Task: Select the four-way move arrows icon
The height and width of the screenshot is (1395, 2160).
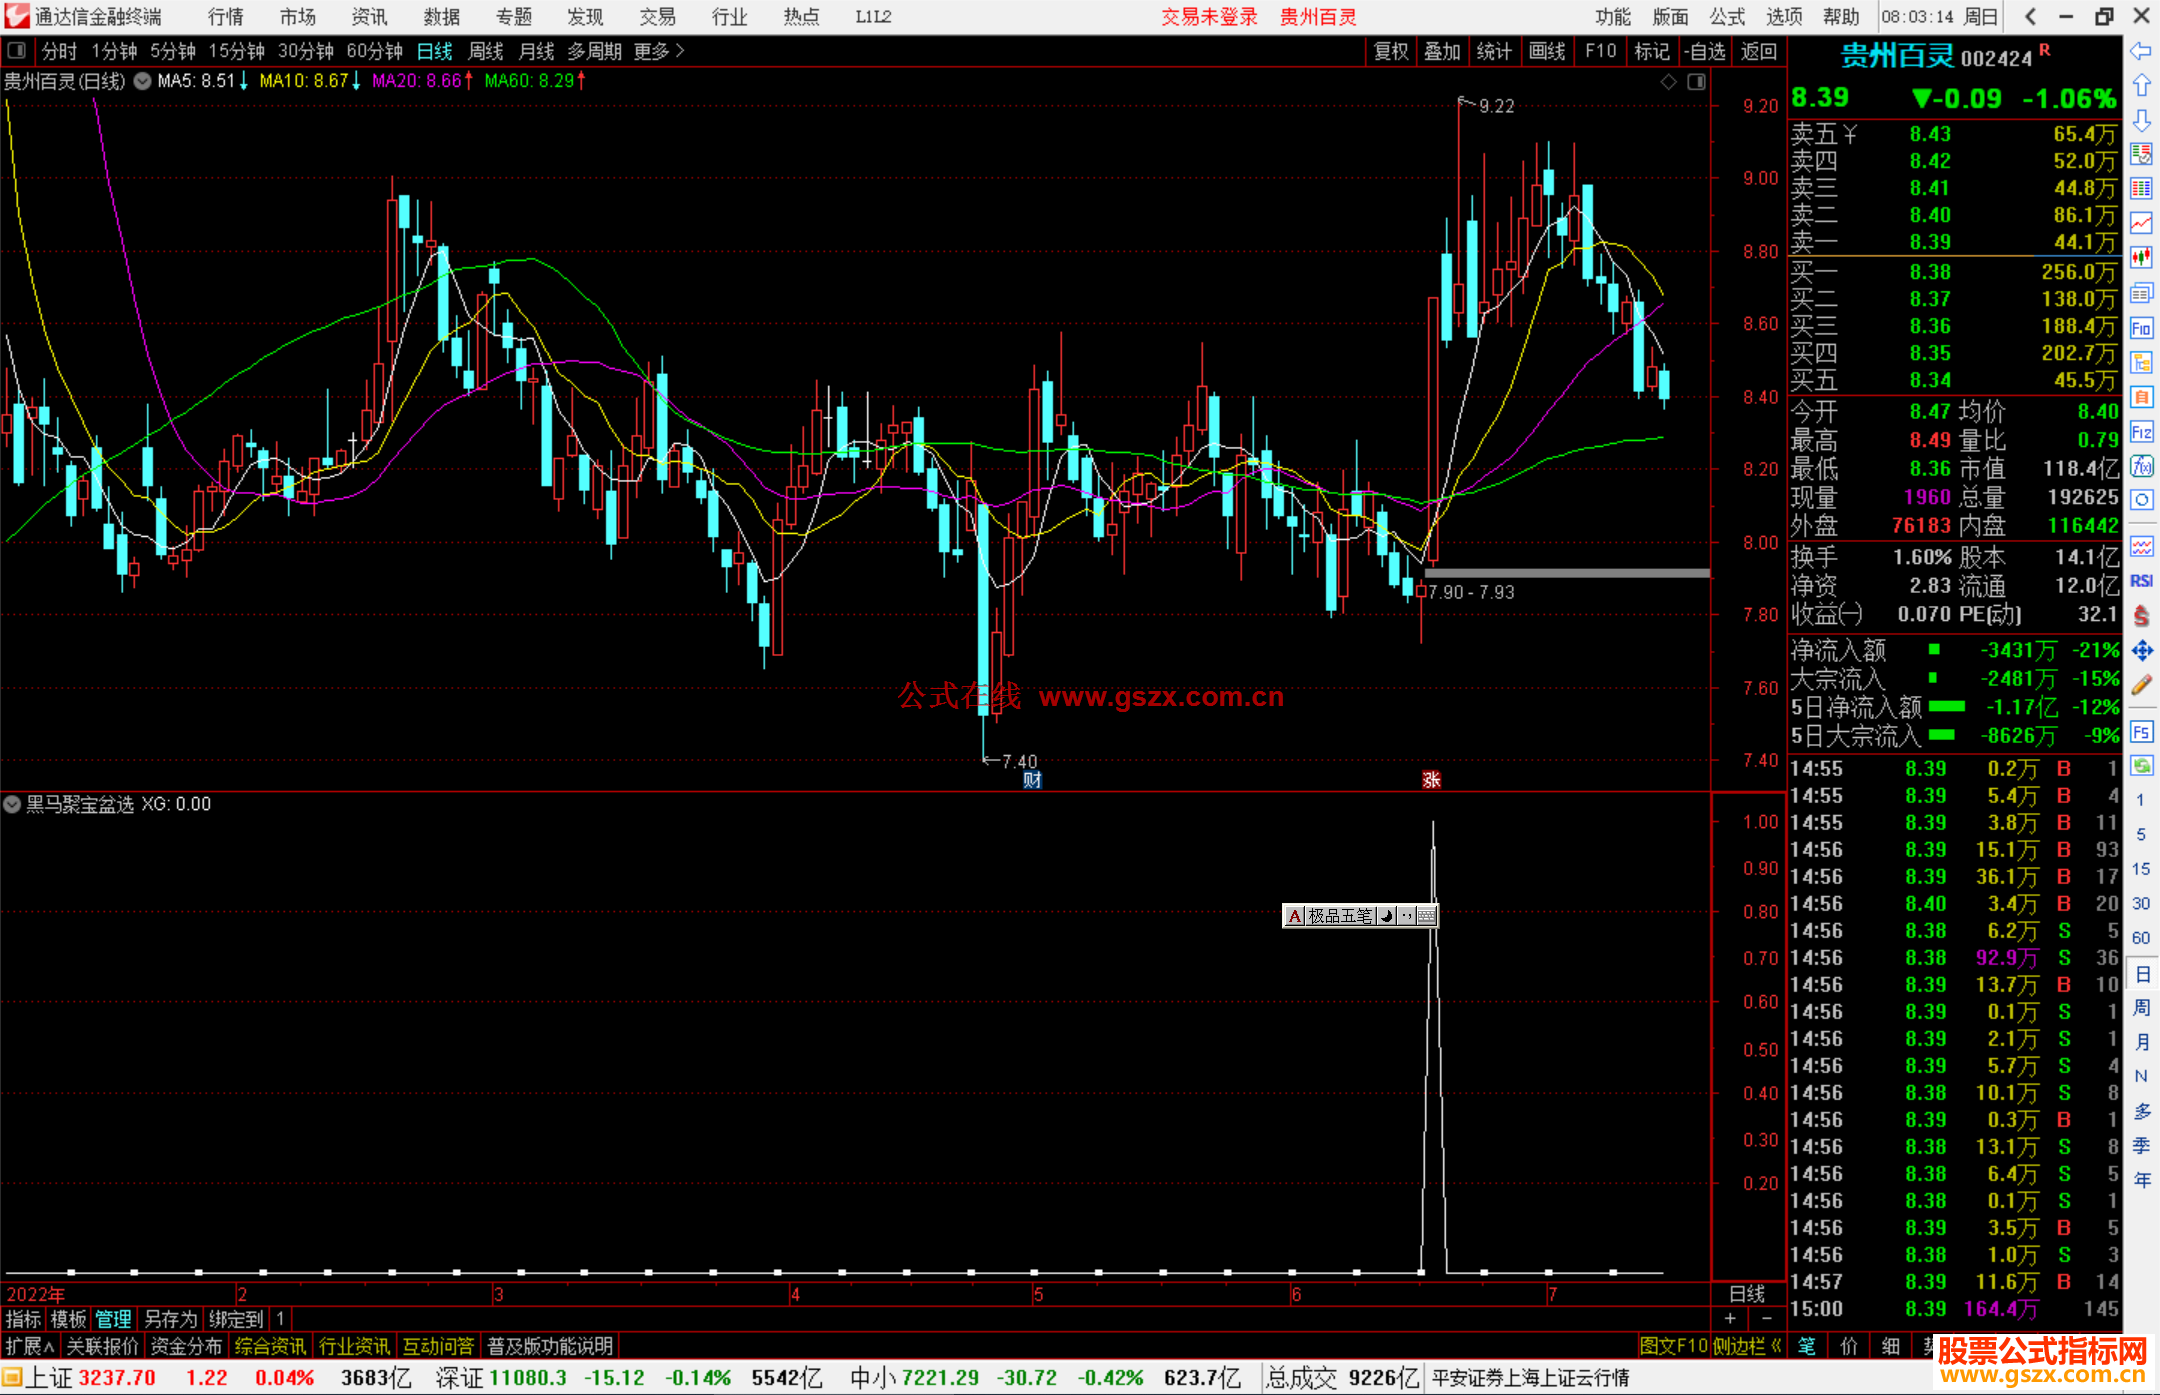Action: pos(2141,651)
